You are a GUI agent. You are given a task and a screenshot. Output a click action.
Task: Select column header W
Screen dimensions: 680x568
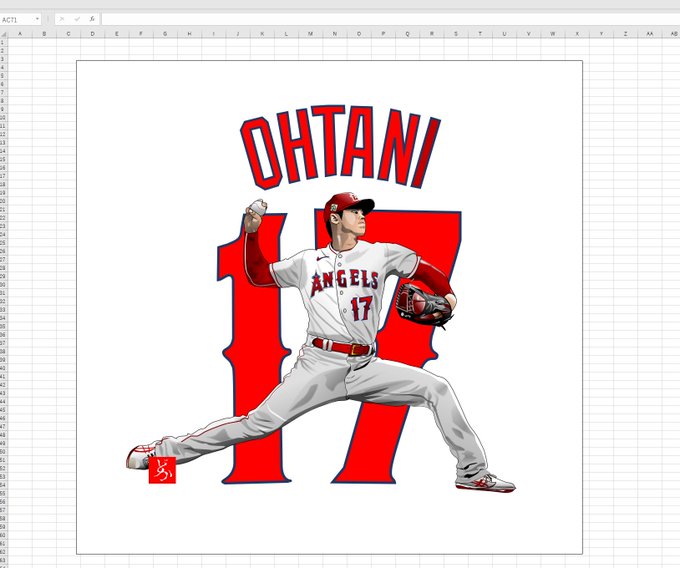pos(553,34)
